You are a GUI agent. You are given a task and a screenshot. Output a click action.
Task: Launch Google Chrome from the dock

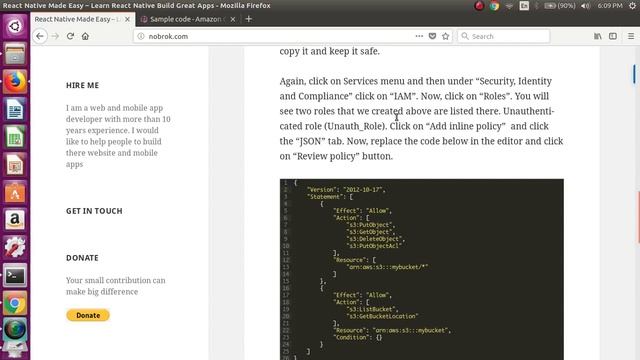point(15,303)
